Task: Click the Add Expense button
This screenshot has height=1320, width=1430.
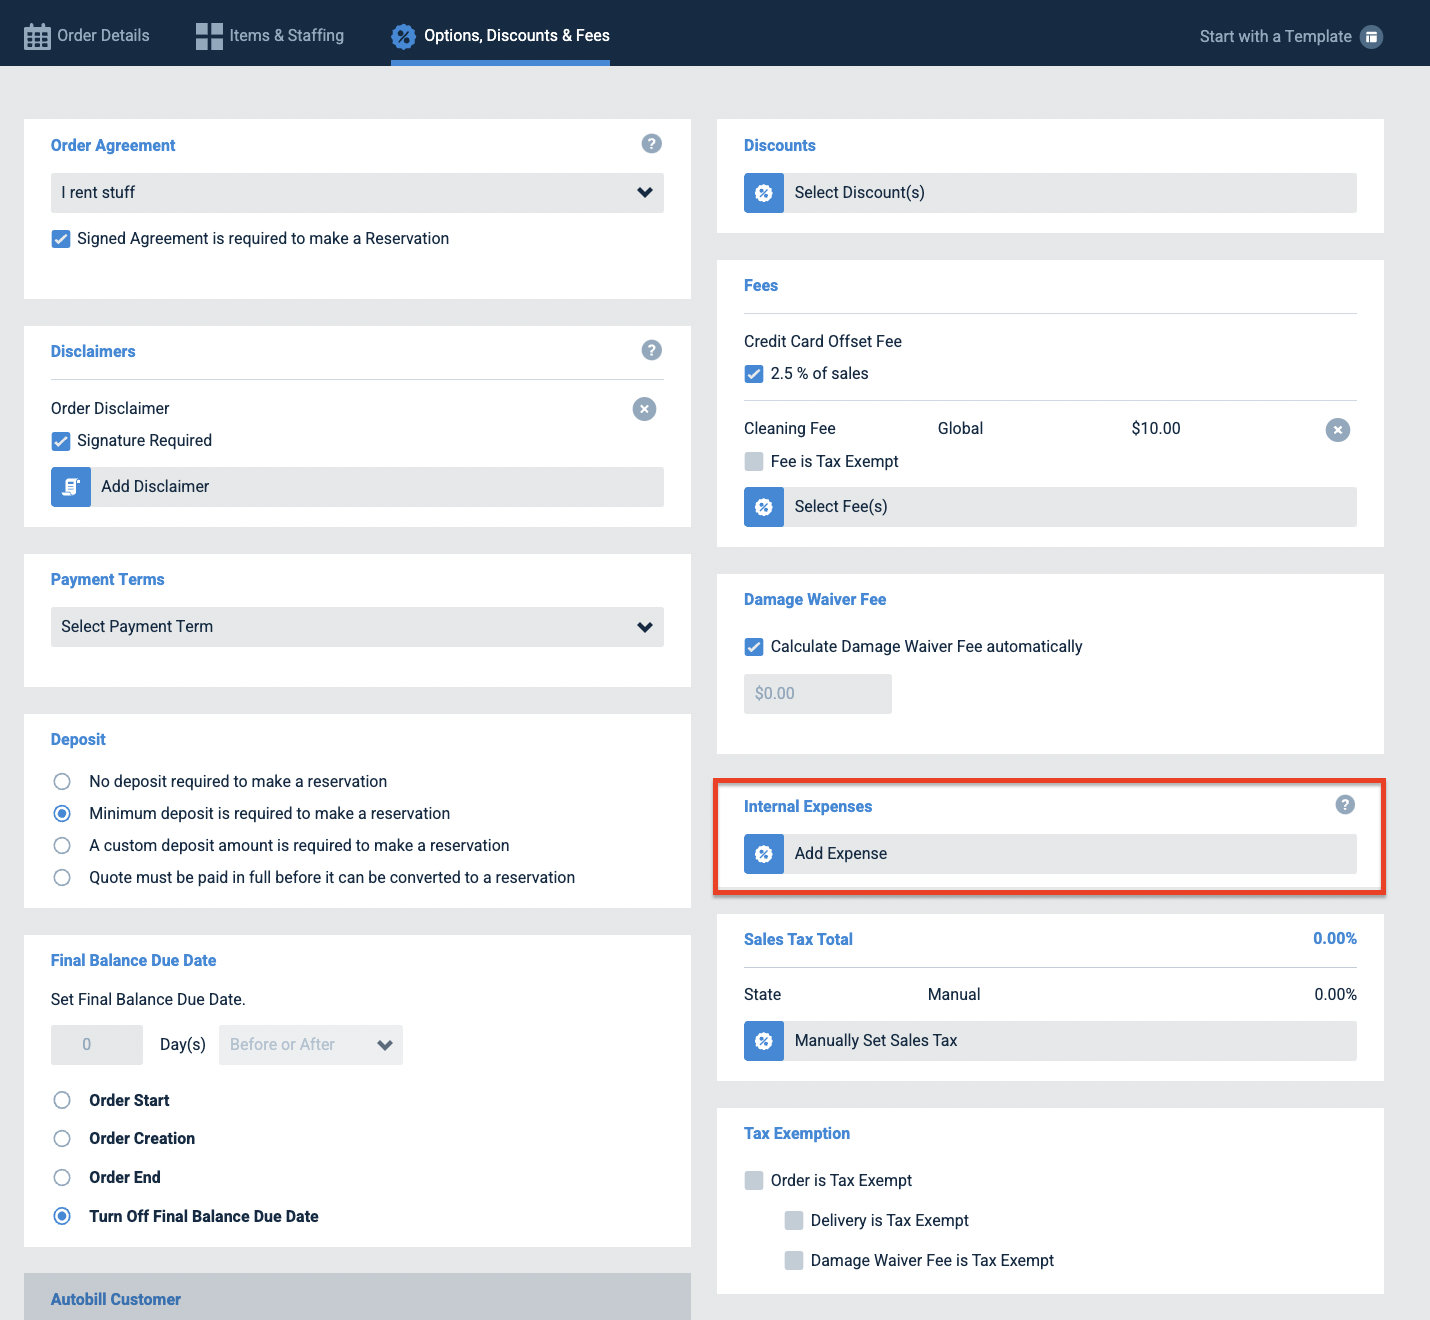Action: click(1050, 854)
